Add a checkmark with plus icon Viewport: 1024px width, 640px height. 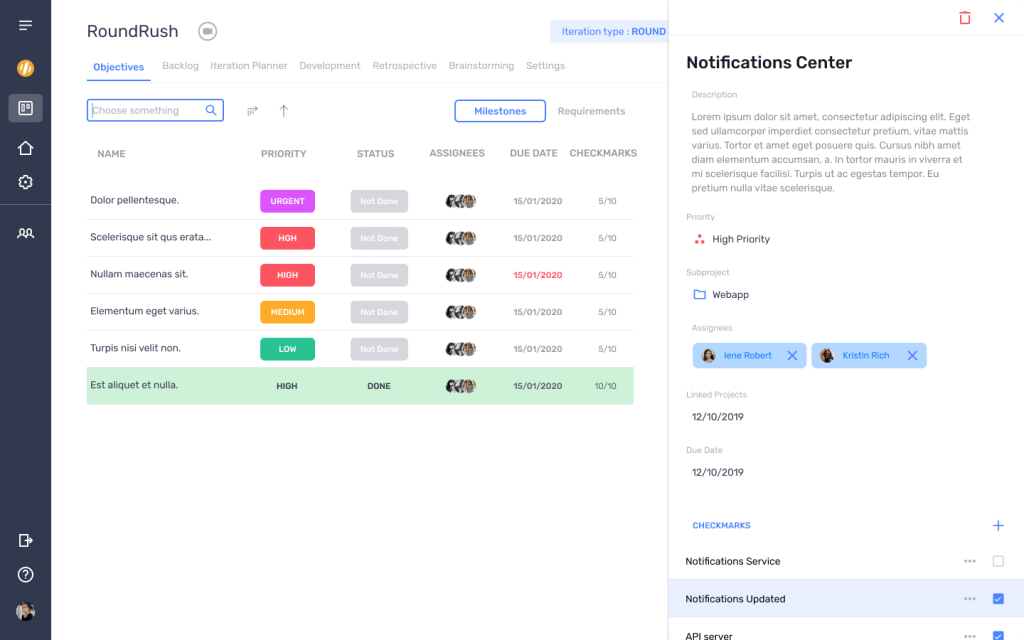point(997,526)
